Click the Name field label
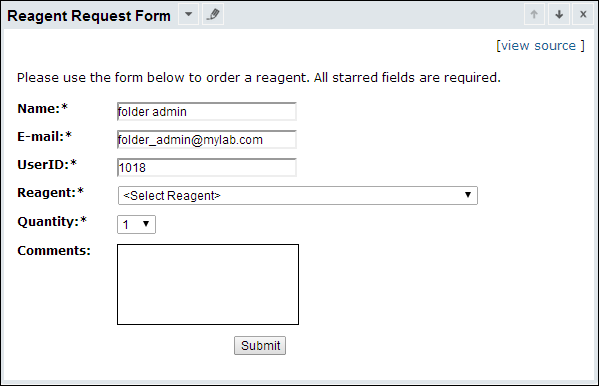Viewport: 599px width, 386px height. pyautogui.click(x=42, y=109)
